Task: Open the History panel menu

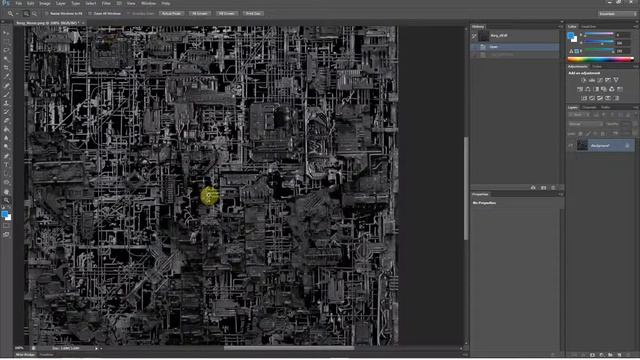Action: pos(560,27)
